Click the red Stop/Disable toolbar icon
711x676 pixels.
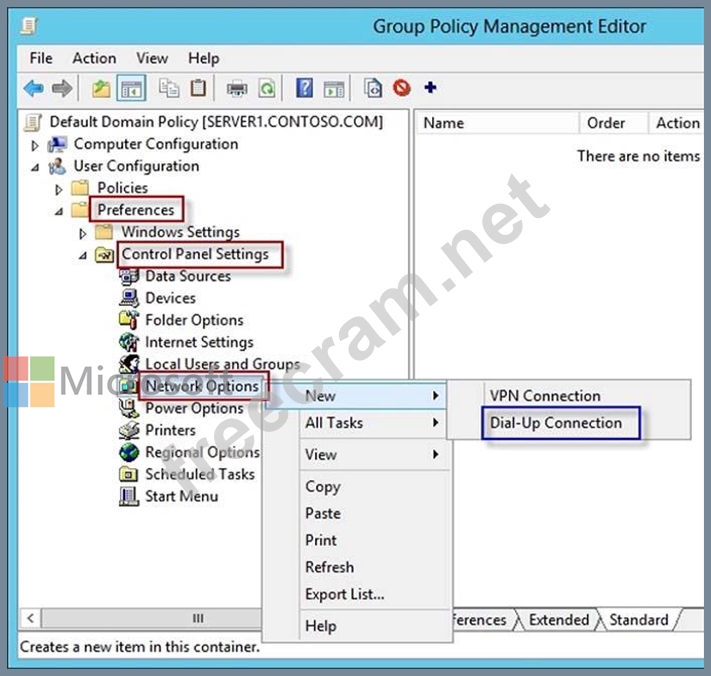point(402,88)
